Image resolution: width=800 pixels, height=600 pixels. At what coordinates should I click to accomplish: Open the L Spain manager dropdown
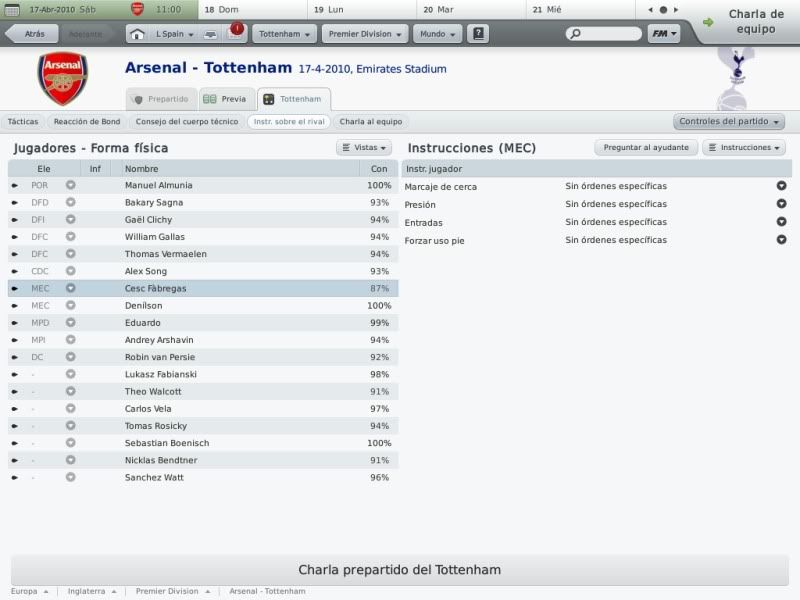(x=174, y=34)
